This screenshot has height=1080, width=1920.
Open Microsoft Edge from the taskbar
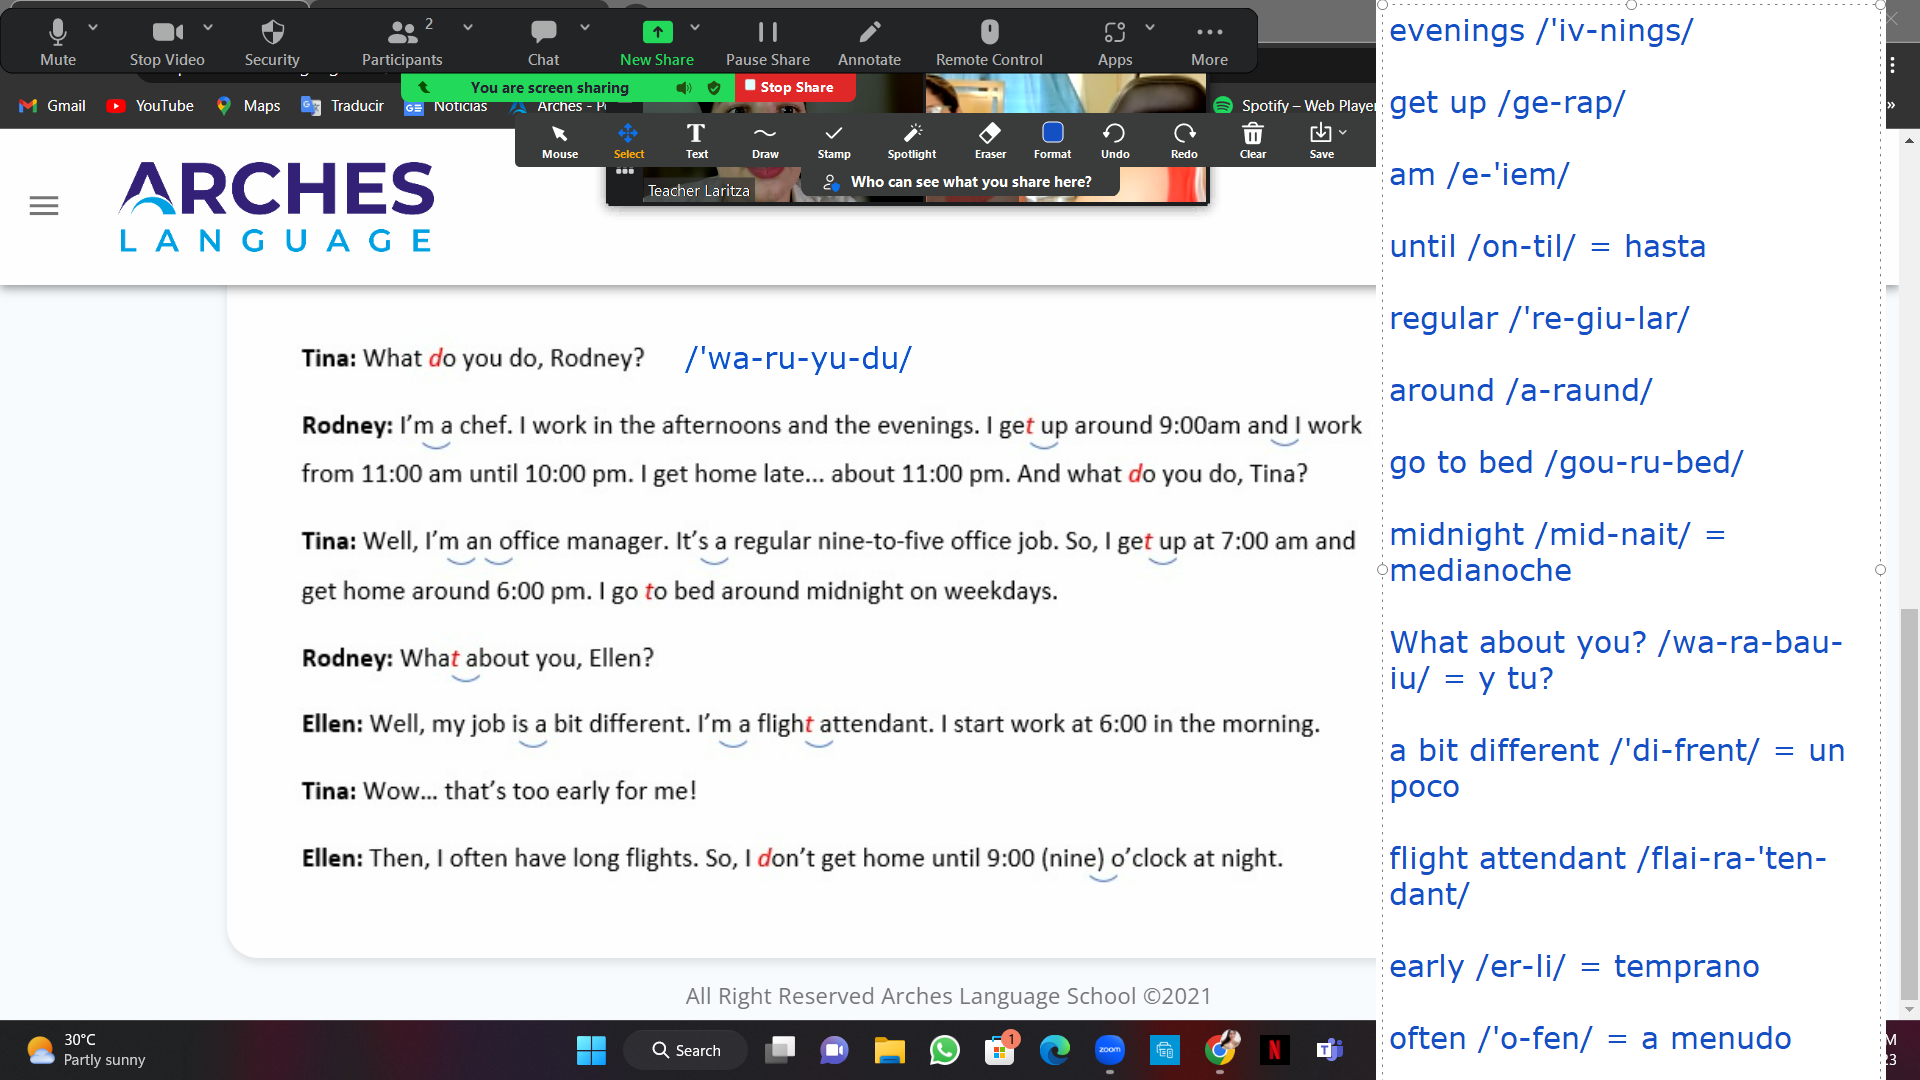click(x=1055, y=1050)
